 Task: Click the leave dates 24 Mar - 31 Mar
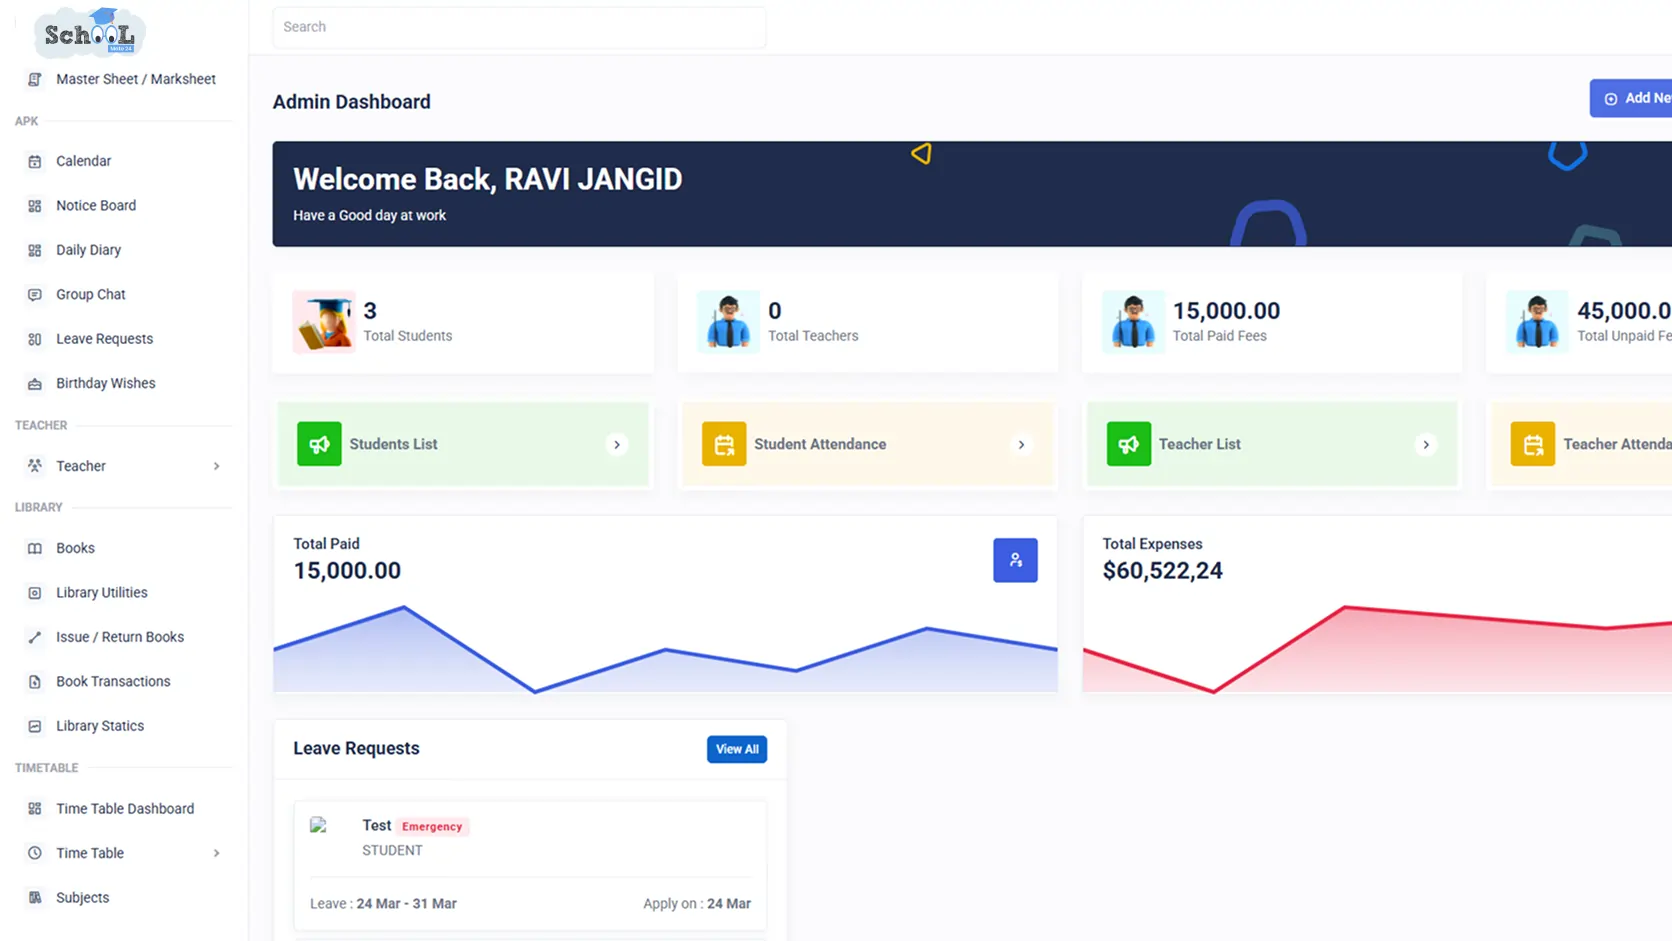(407, 904)
